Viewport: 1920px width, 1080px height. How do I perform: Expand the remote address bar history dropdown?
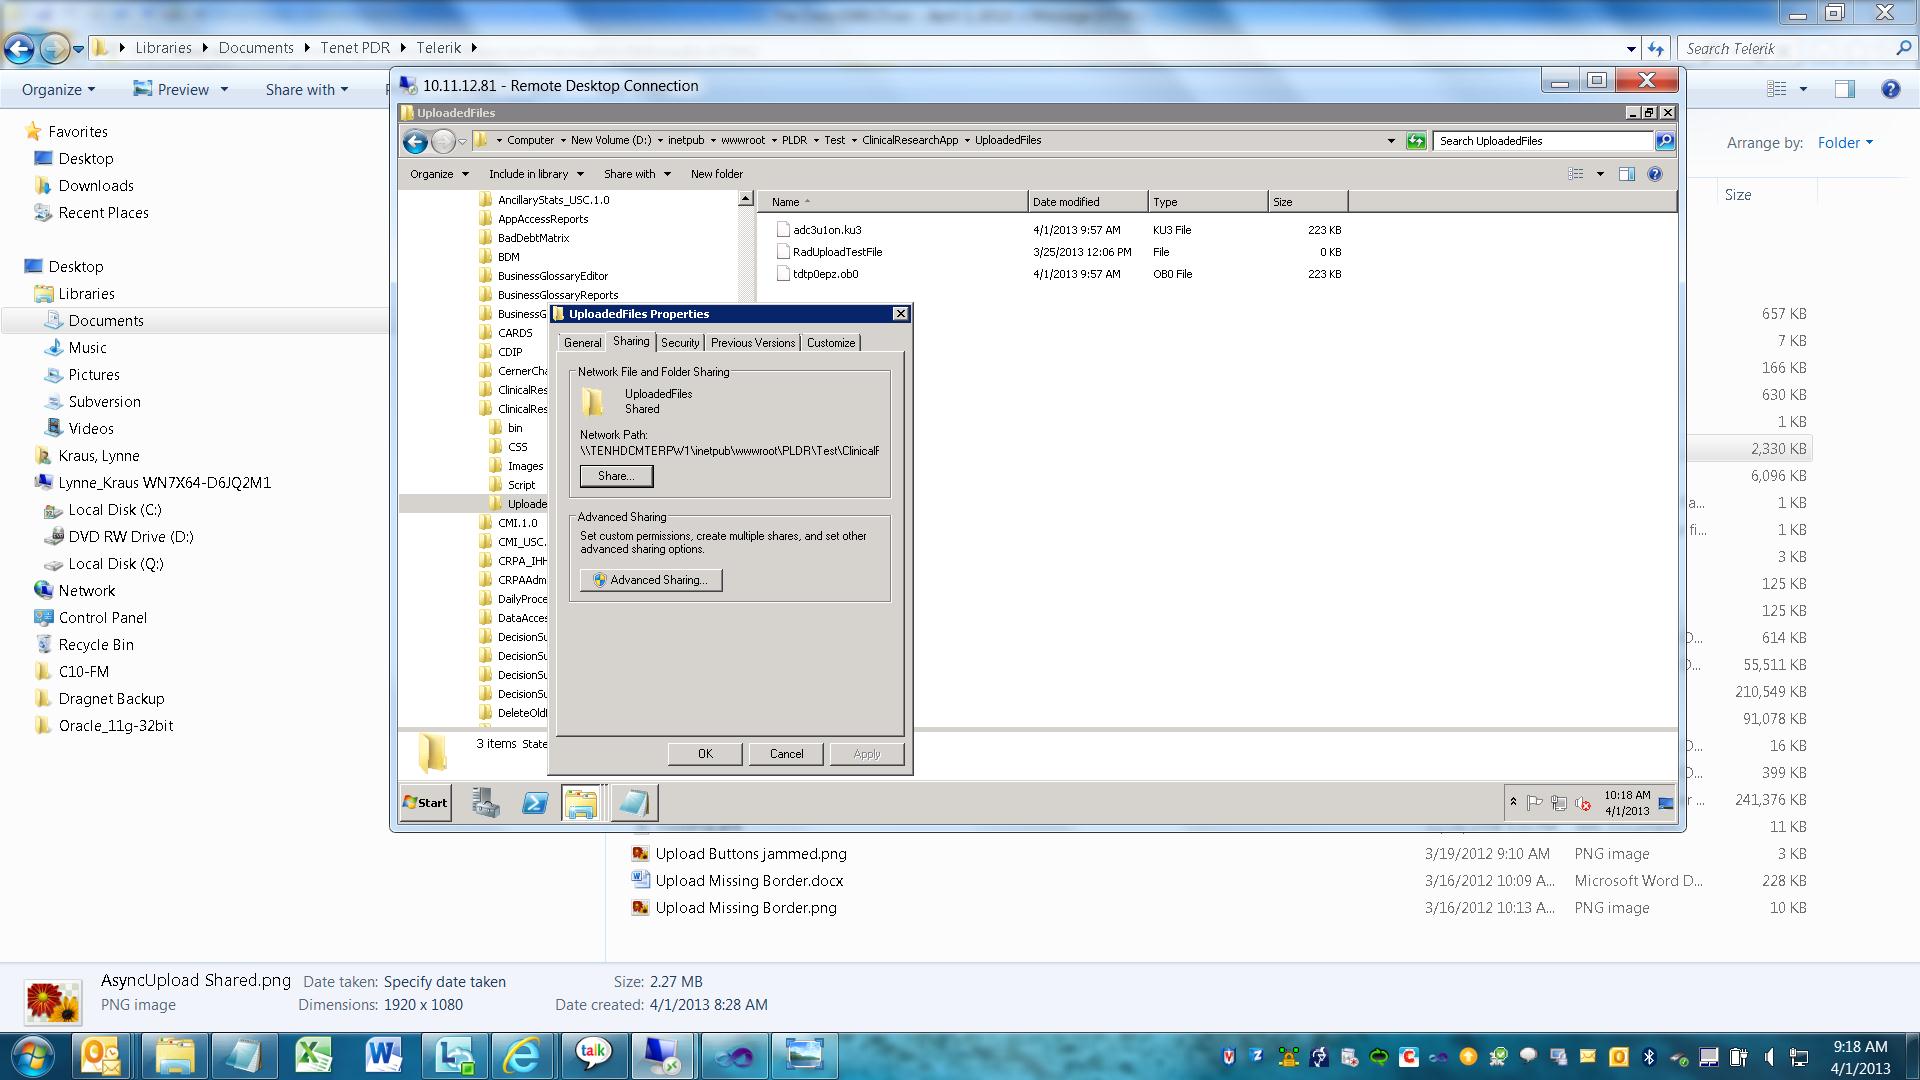(1391, 141)
